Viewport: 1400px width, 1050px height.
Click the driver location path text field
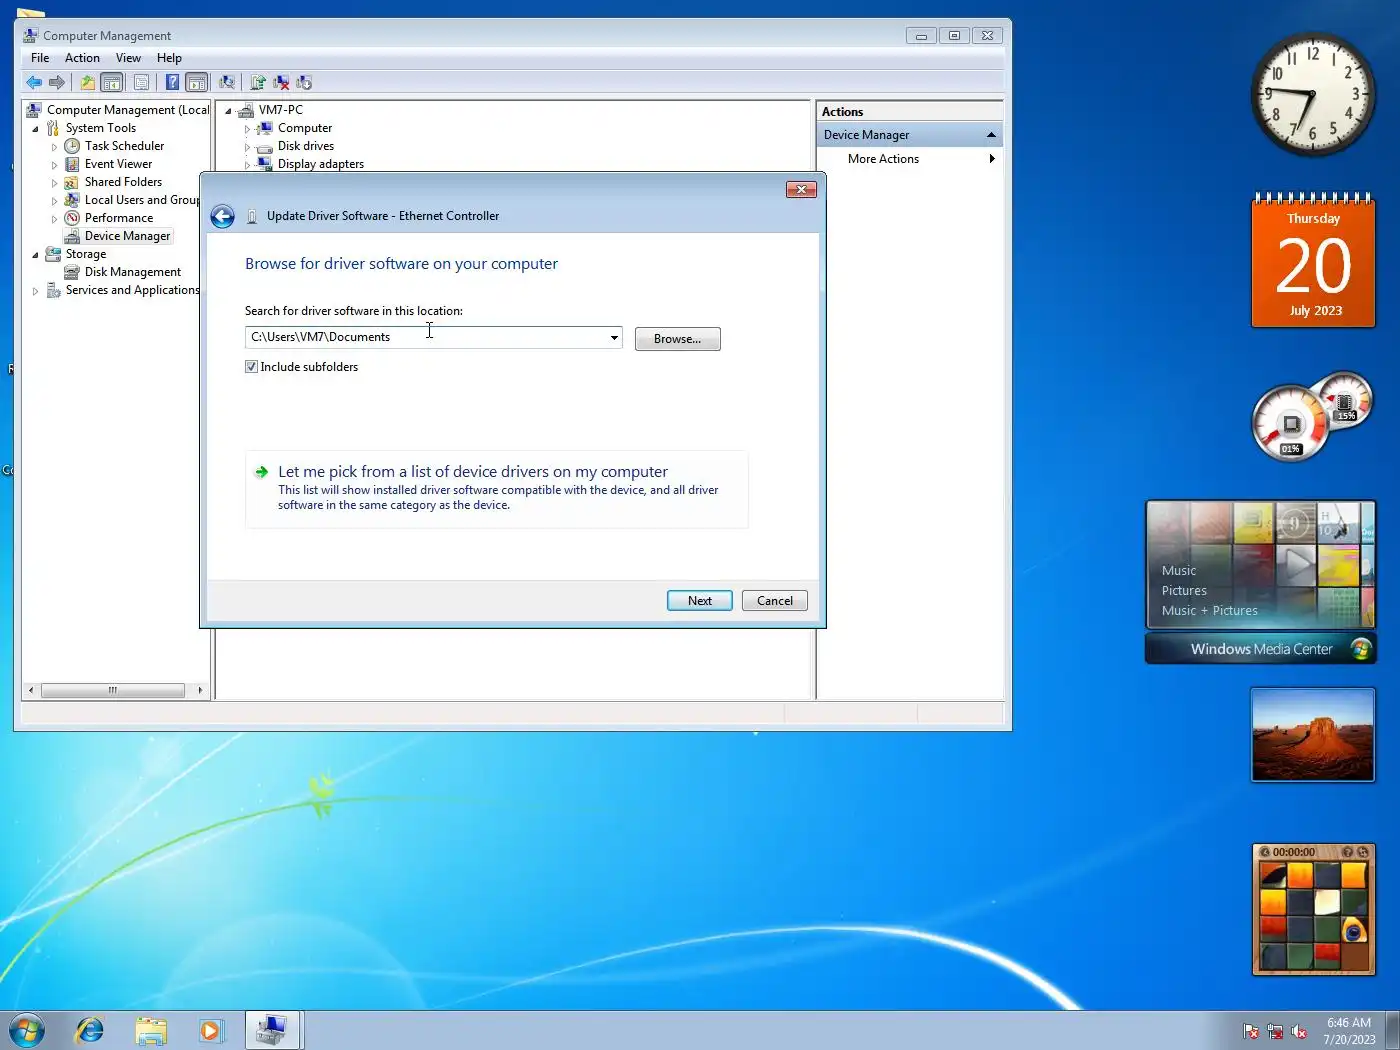coord(425,338)
